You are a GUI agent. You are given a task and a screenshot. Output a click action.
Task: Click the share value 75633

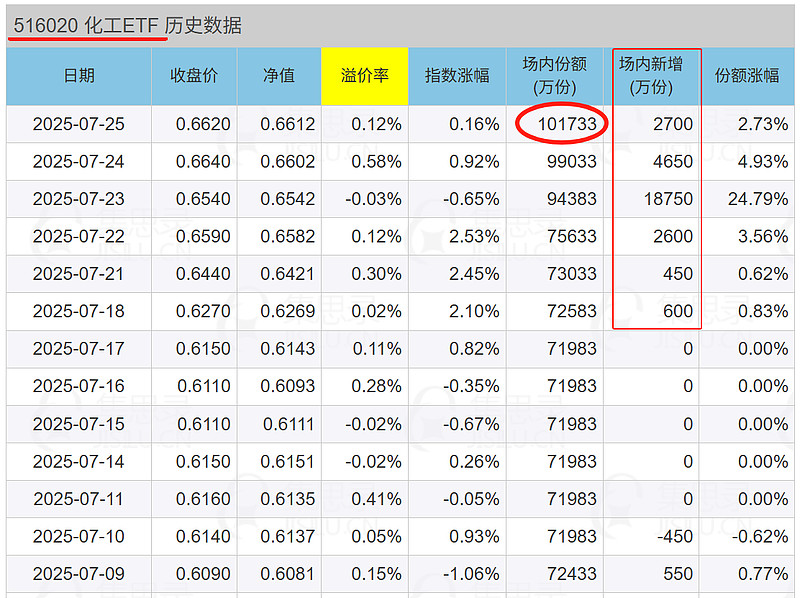coord(571,236)
